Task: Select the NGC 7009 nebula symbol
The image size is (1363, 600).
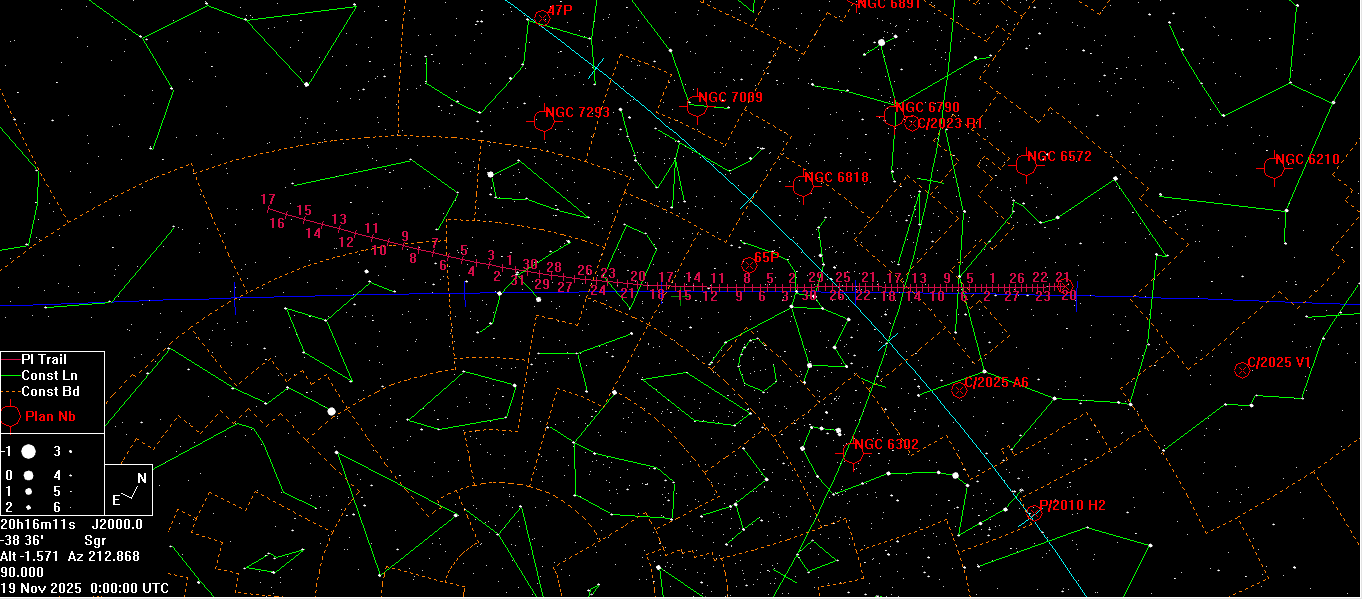Action: click(697, 105)
